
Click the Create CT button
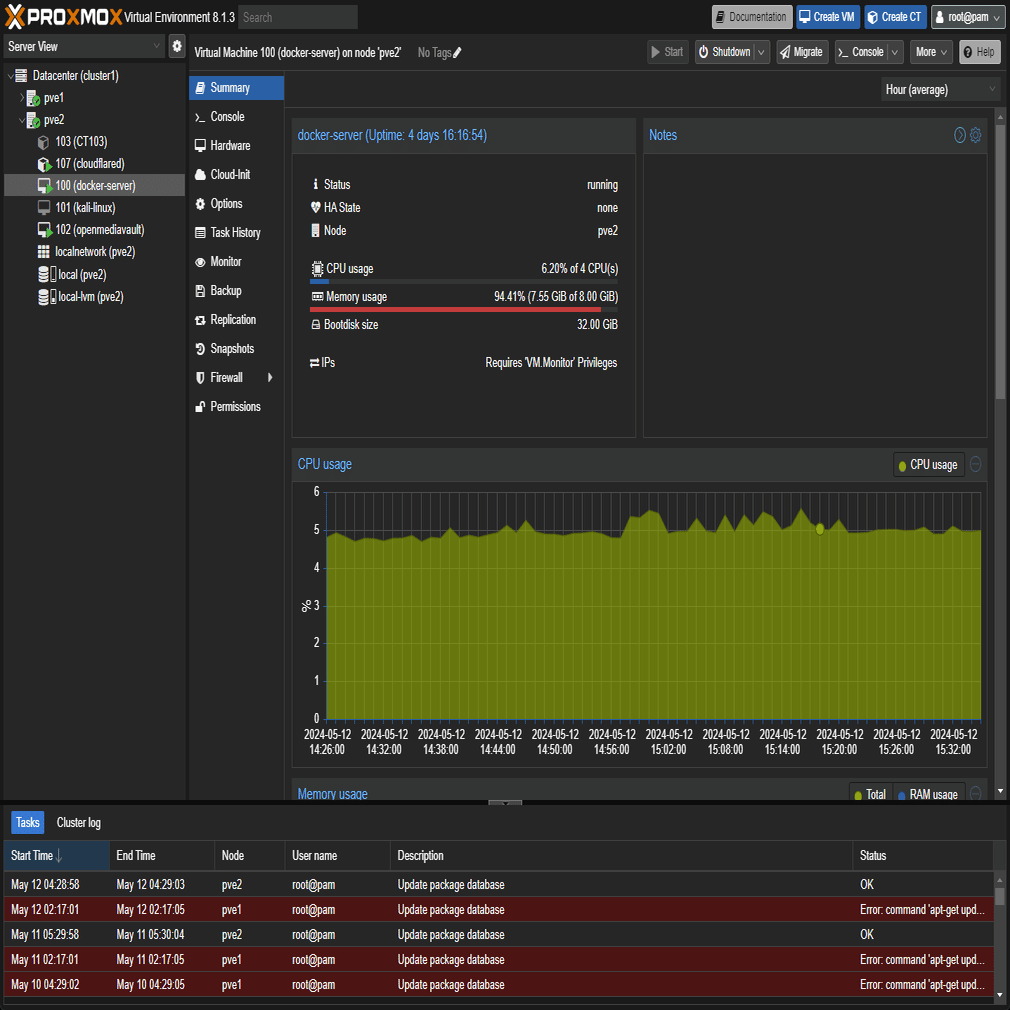tap(895, 17)
